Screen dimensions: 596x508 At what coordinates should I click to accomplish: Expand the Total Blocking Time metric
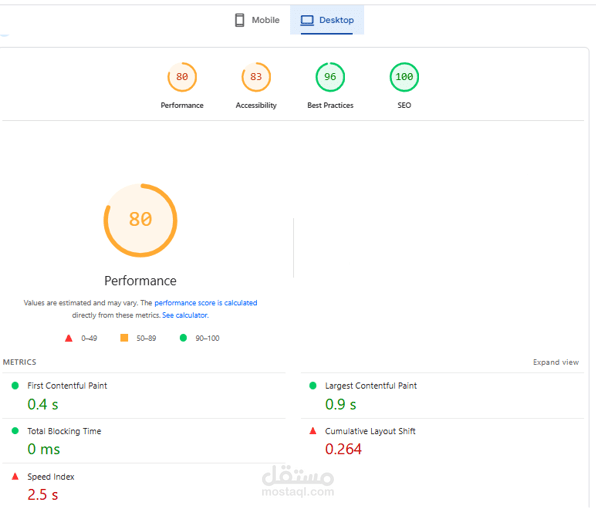coord(144,441)
